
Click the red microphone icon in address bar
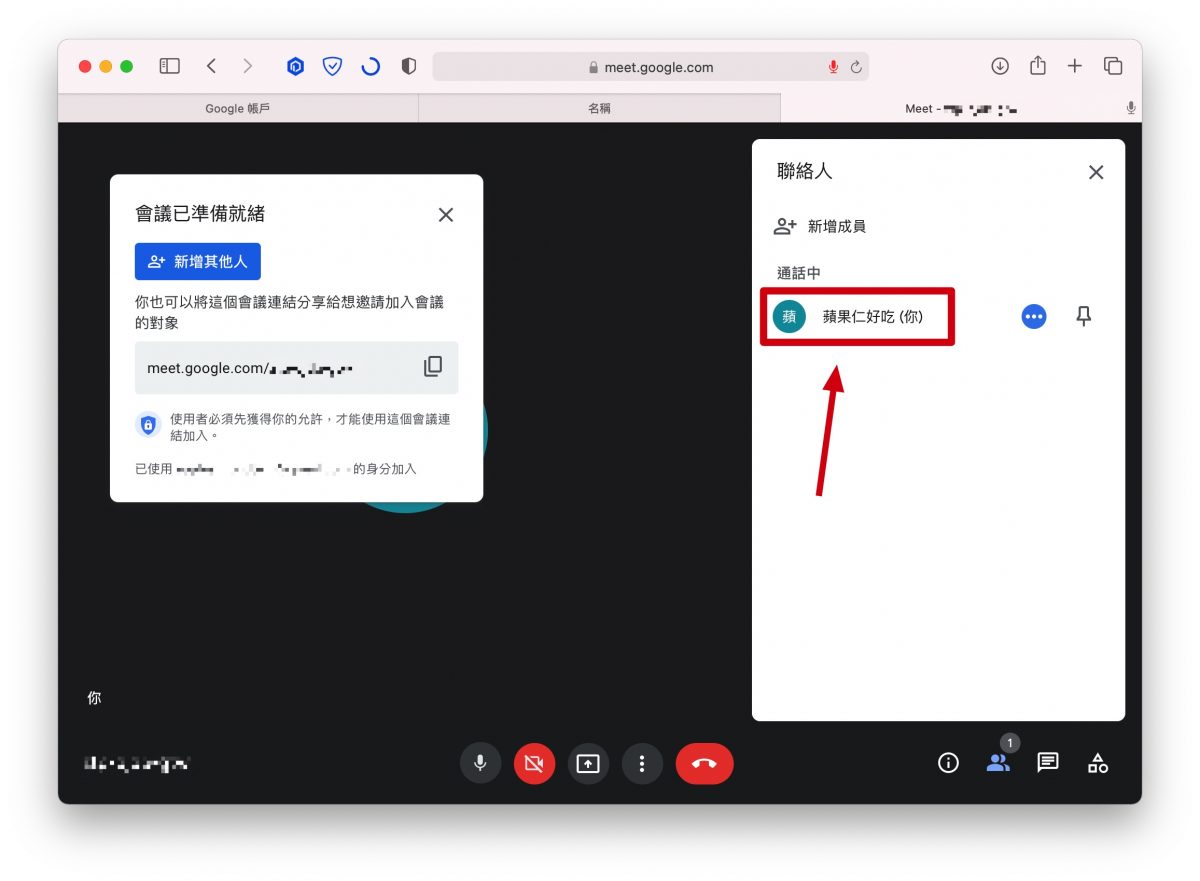pos(833,67)
